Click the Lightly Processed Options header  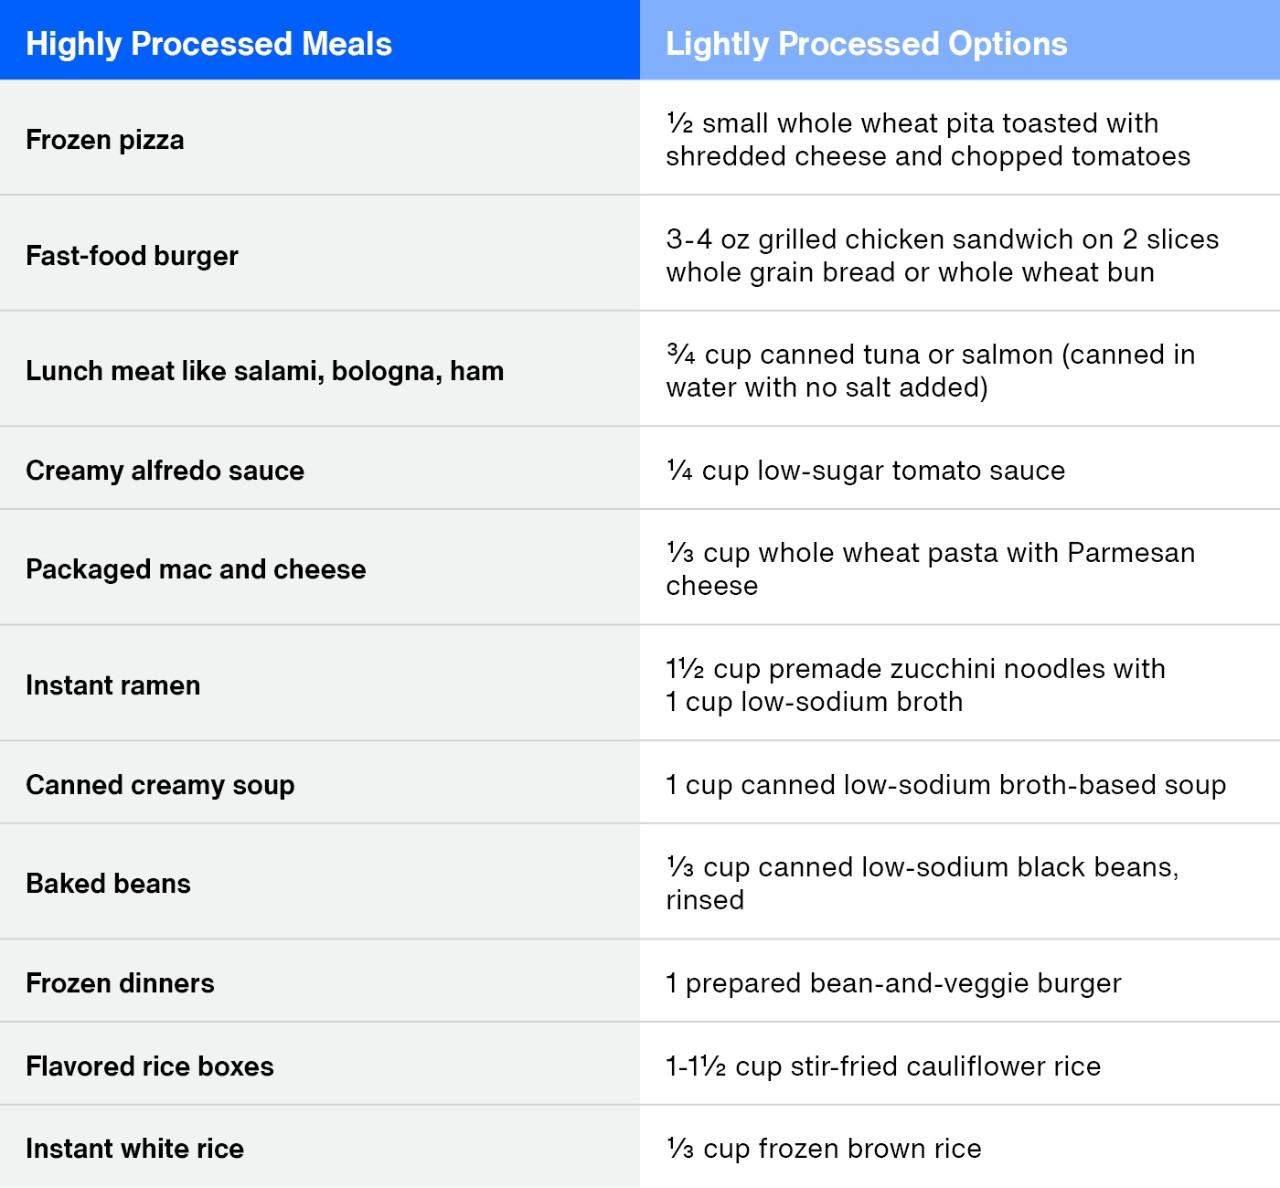click(x=867, y=44)
